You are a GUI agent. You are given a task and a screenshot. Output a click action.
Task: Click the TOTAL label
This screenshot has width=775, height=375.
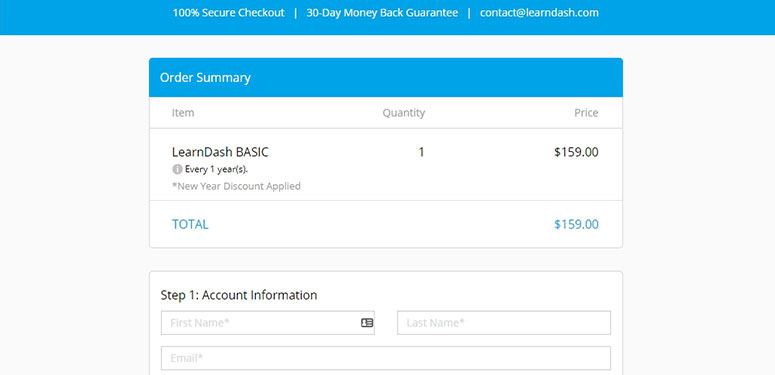point(190,224)
